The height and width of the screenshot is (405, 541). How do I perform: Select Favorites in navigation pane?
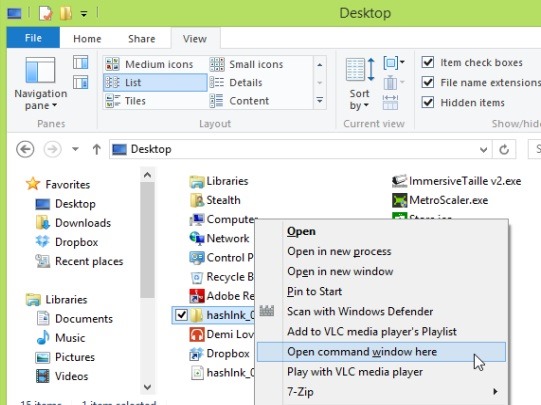coord(58,184)
